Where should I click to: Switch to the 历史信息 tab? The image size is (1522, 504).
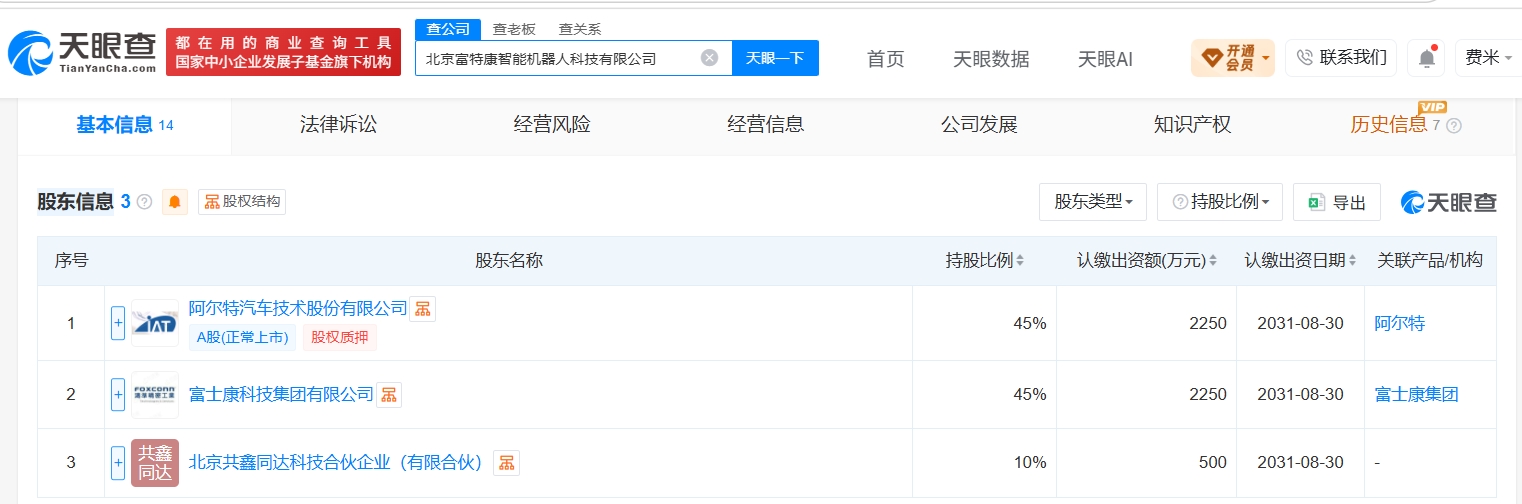1388,125
